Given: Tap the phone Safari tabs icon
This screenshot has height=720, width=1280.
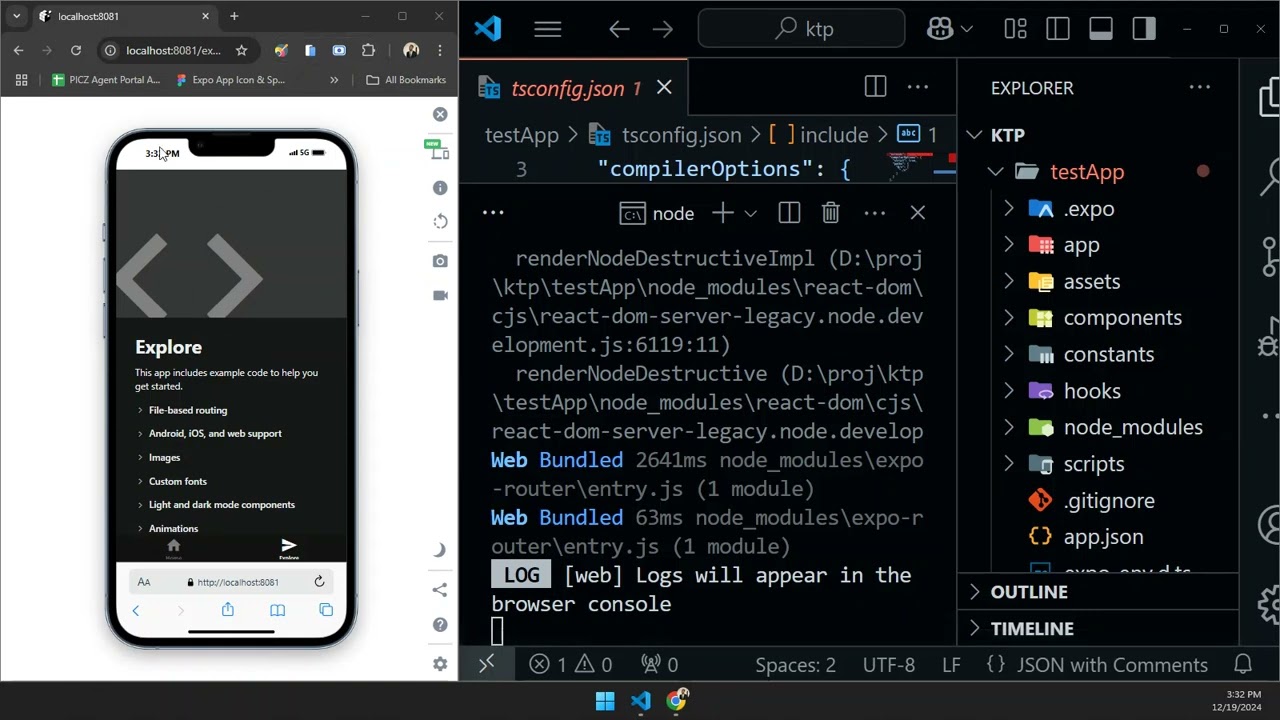Looking at the screenshot, I should (x=326, y=610).
